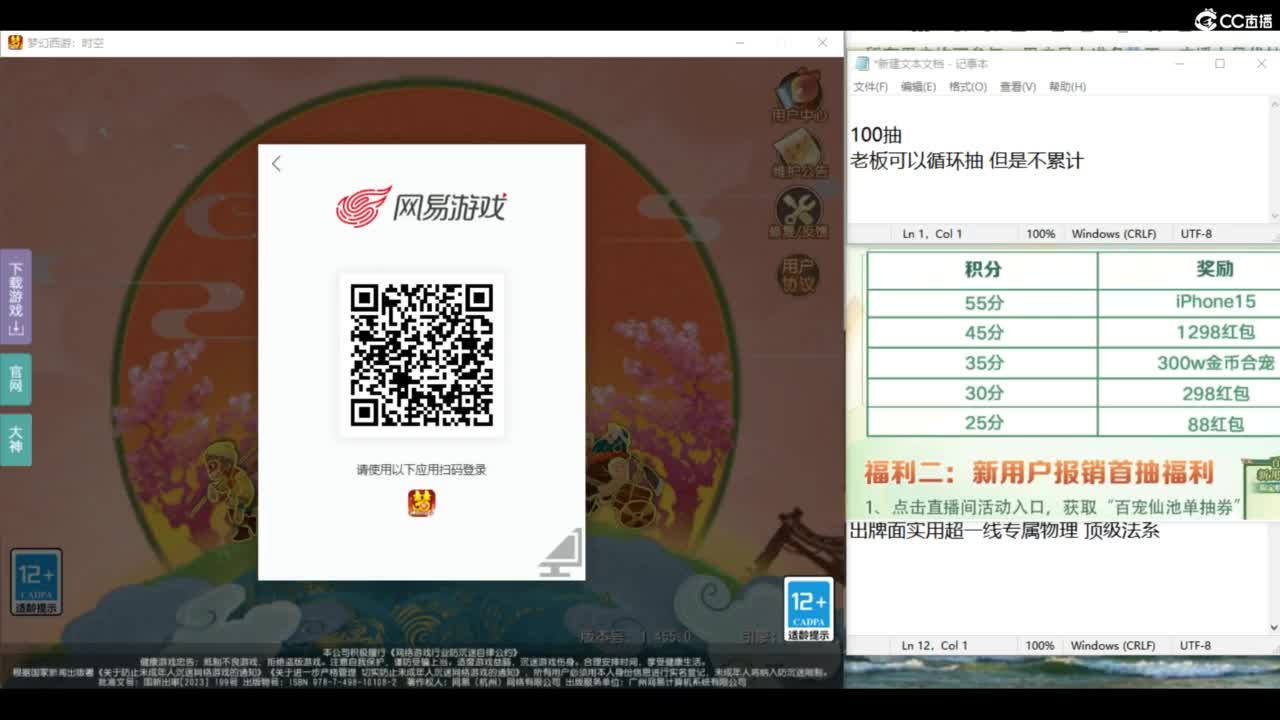Switch to computer login via the monitor icon

click(561, 553)
